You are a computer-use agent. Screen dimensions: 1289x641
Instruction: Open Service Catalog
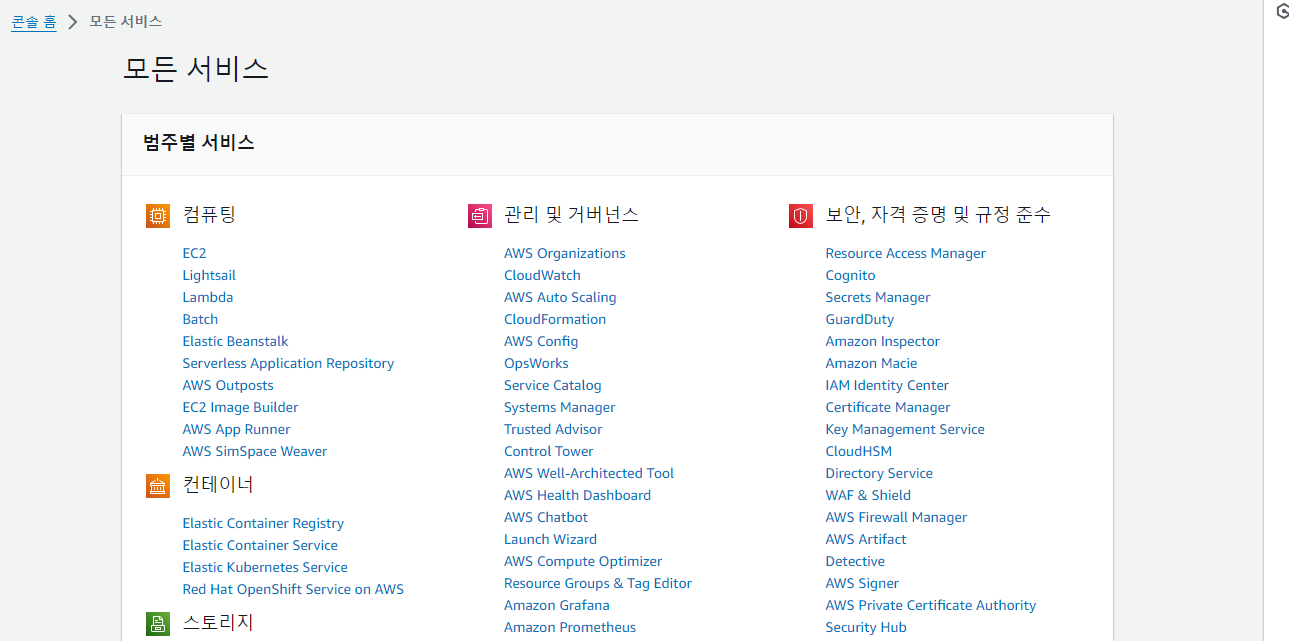553,385
